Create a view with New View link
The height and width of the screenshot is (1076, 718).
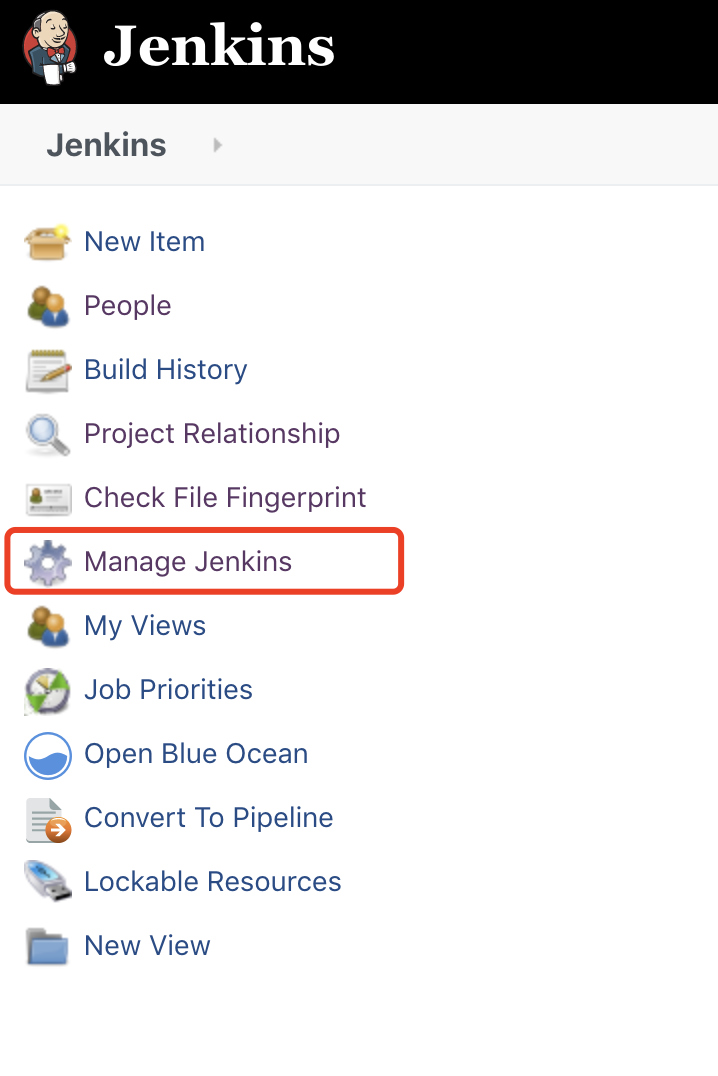pyautogui.click(x=147, y=946)
